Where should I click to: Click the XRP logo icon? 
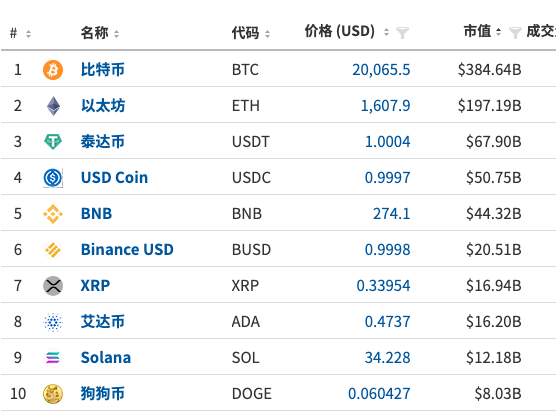(53, 286)
